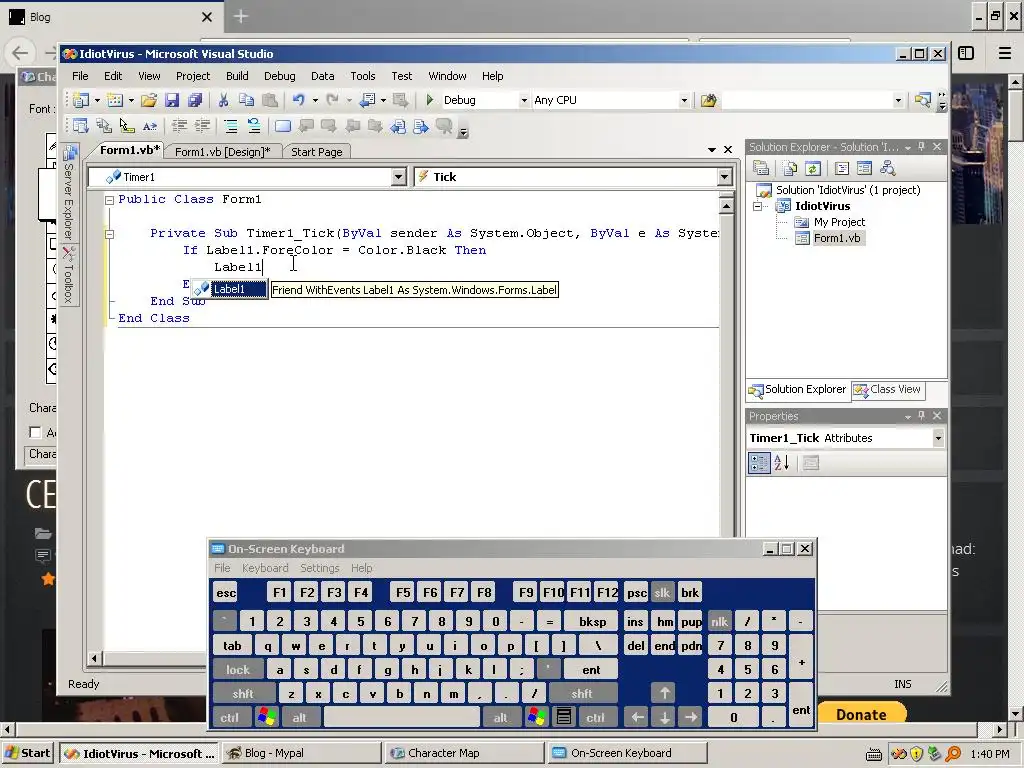The height and width of the screenshot is (768, 1024).
Task: Click Solution Explorer's Properties icon
Action: click(761, 168)
